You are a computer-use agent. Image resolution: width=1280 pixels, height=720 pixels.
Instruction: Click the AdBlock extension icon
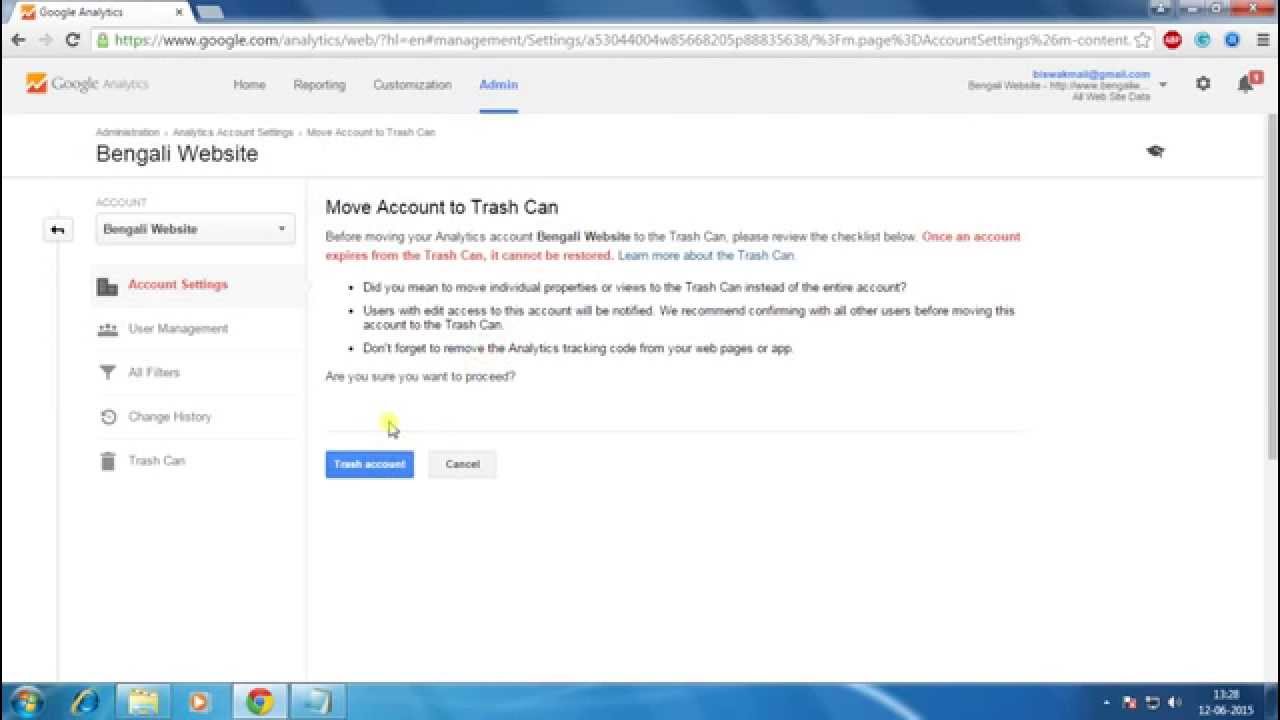click(1173, 40)
